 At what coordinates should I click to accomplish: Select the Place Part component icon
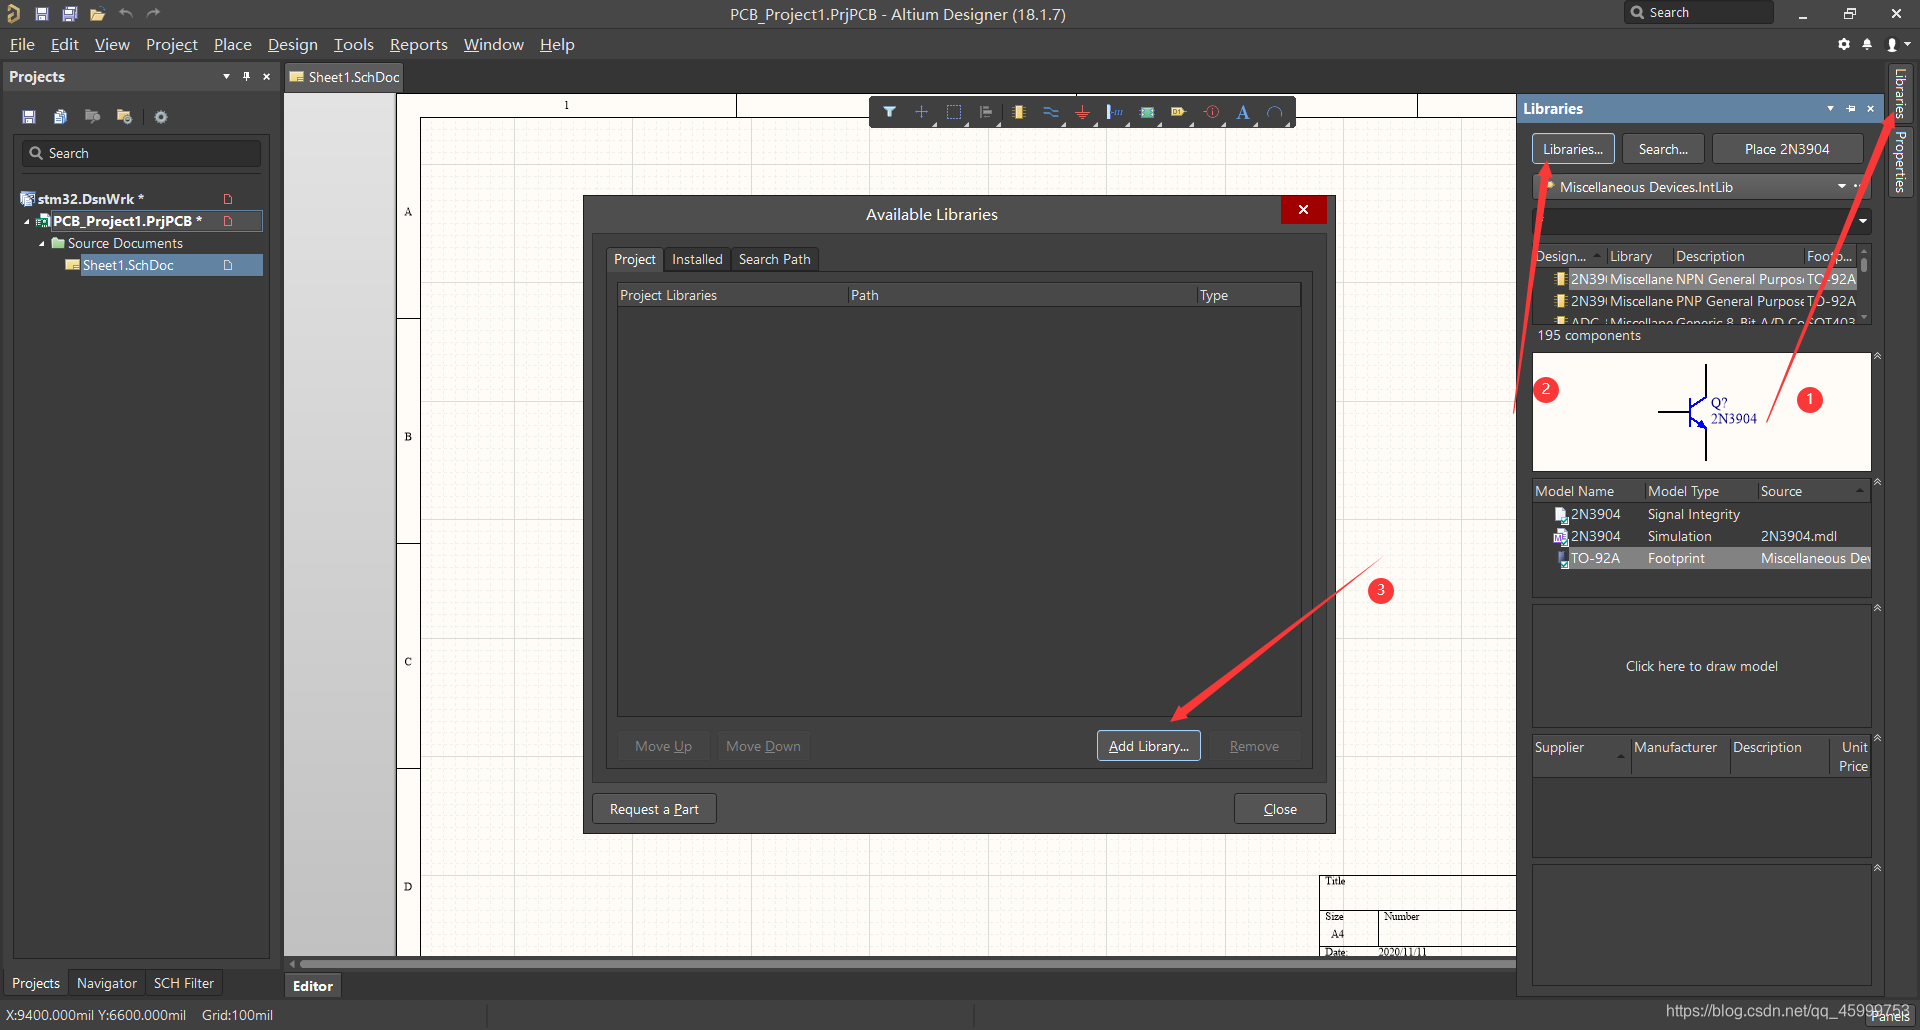pos(1018,112)
